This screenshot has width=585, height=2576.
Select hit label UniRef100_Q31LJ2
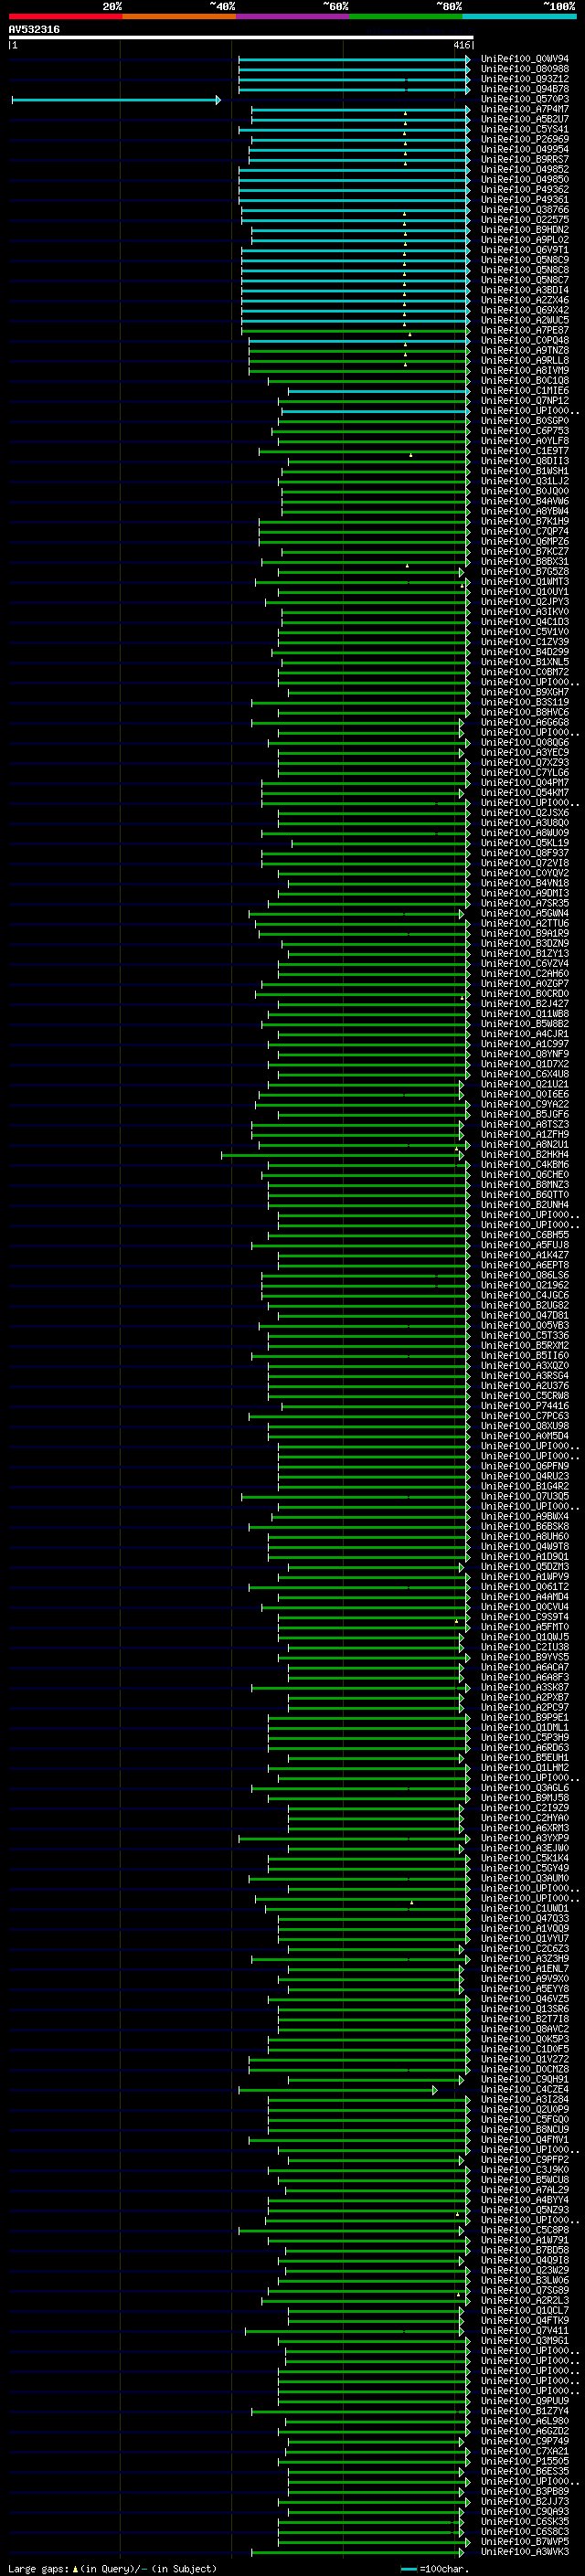pos(525,482)
